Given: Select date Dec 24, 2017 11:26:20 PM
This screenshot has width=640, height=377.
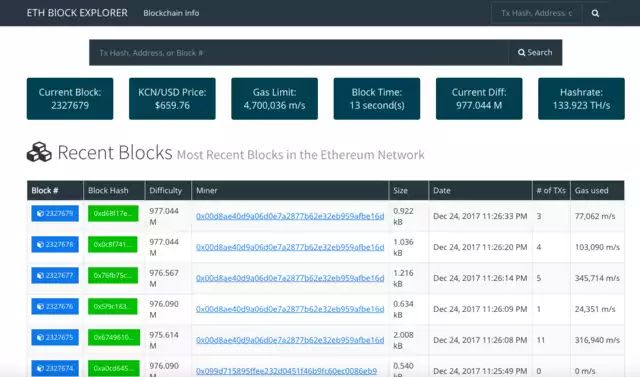Looking at the screenshot, I should 480,247.
